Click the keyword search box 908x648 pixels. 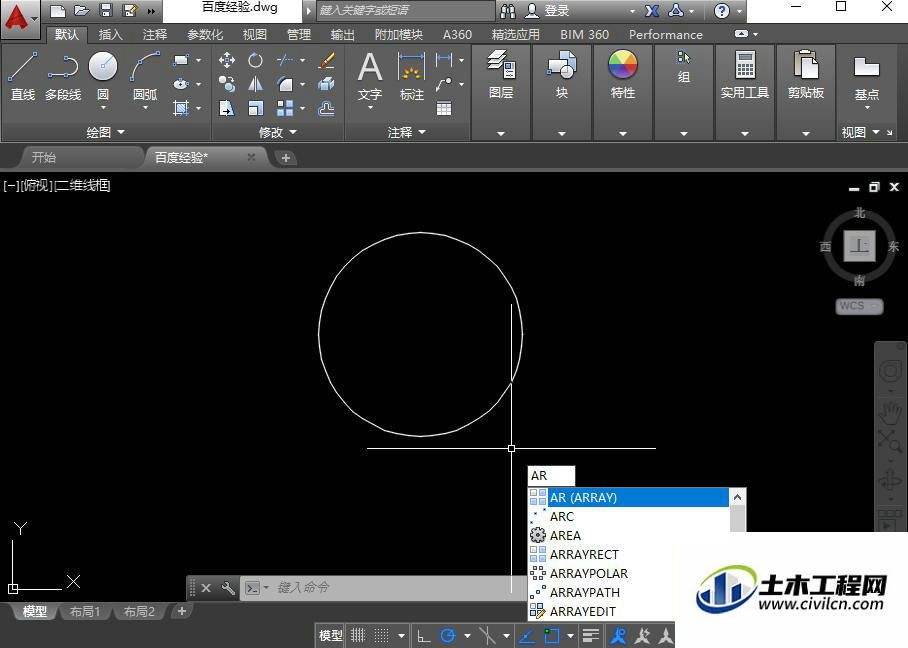pos(406,10)
